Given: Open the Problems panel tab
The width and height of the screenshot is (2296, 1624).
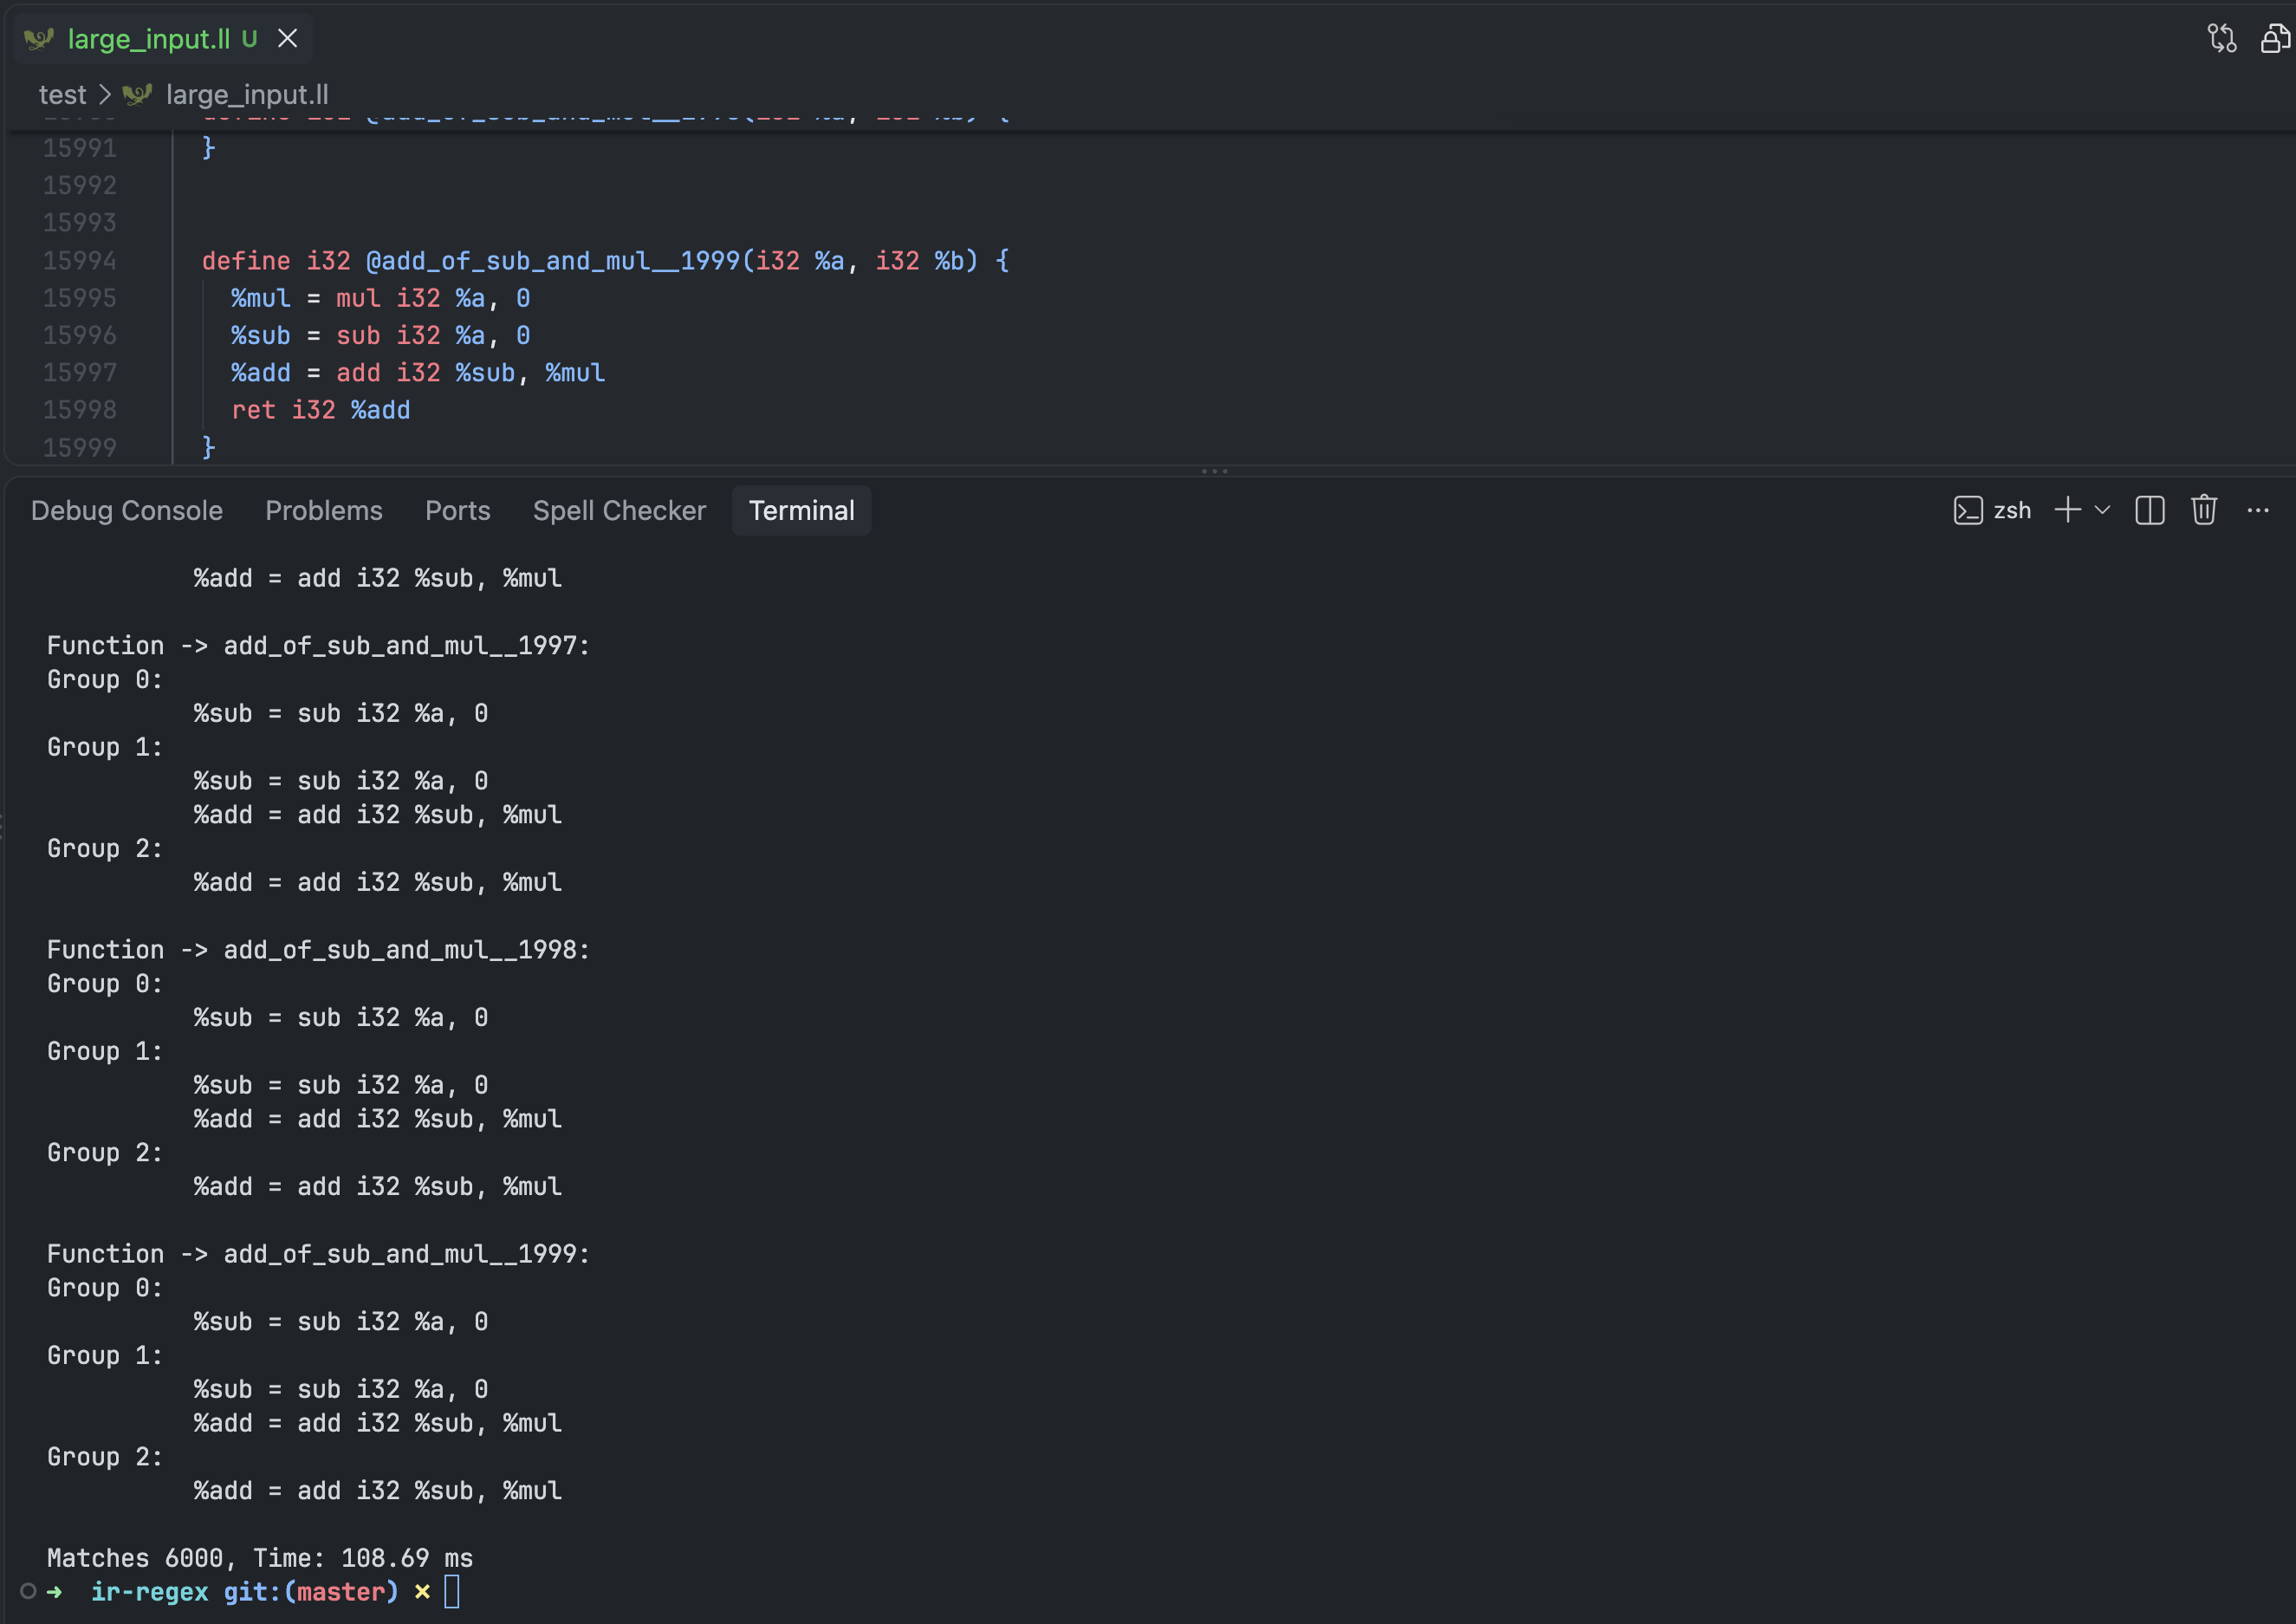Looking at the screenshot, I should coord(324,511).
